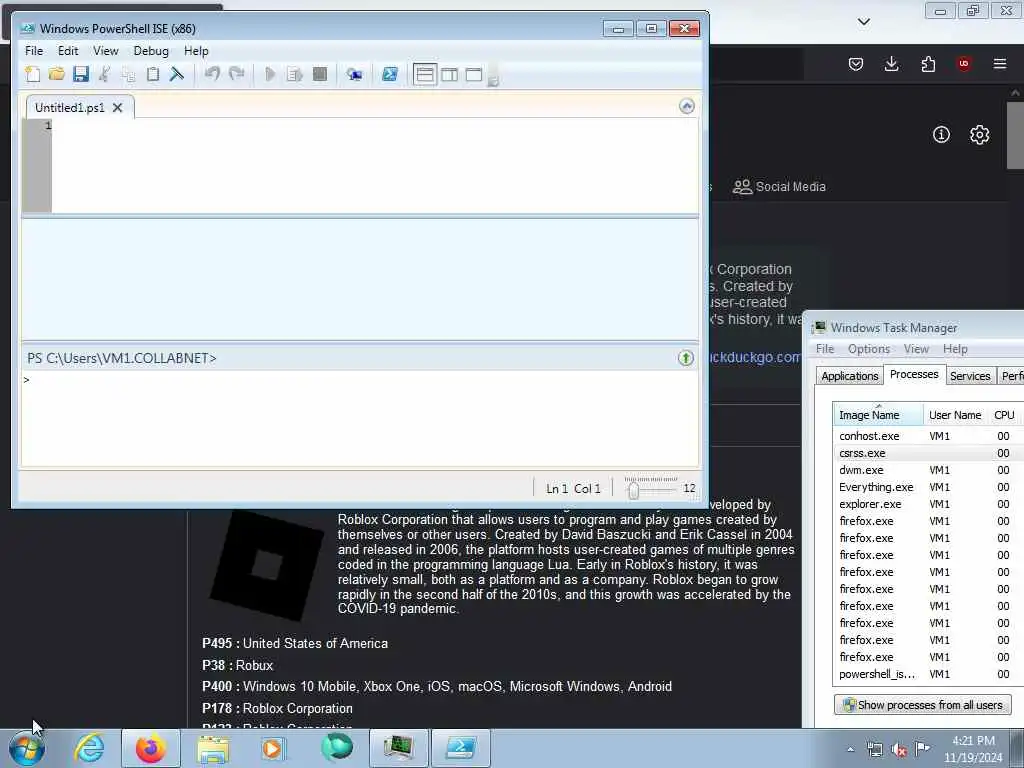Screen dimensions: 1024x768
Task: Clear the output pane with the wiper icon
Action: point(177,74)
